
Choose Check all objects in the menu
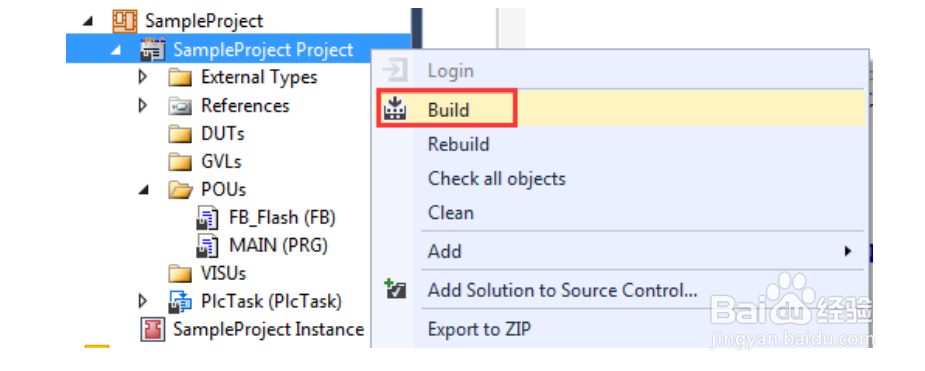497,179
